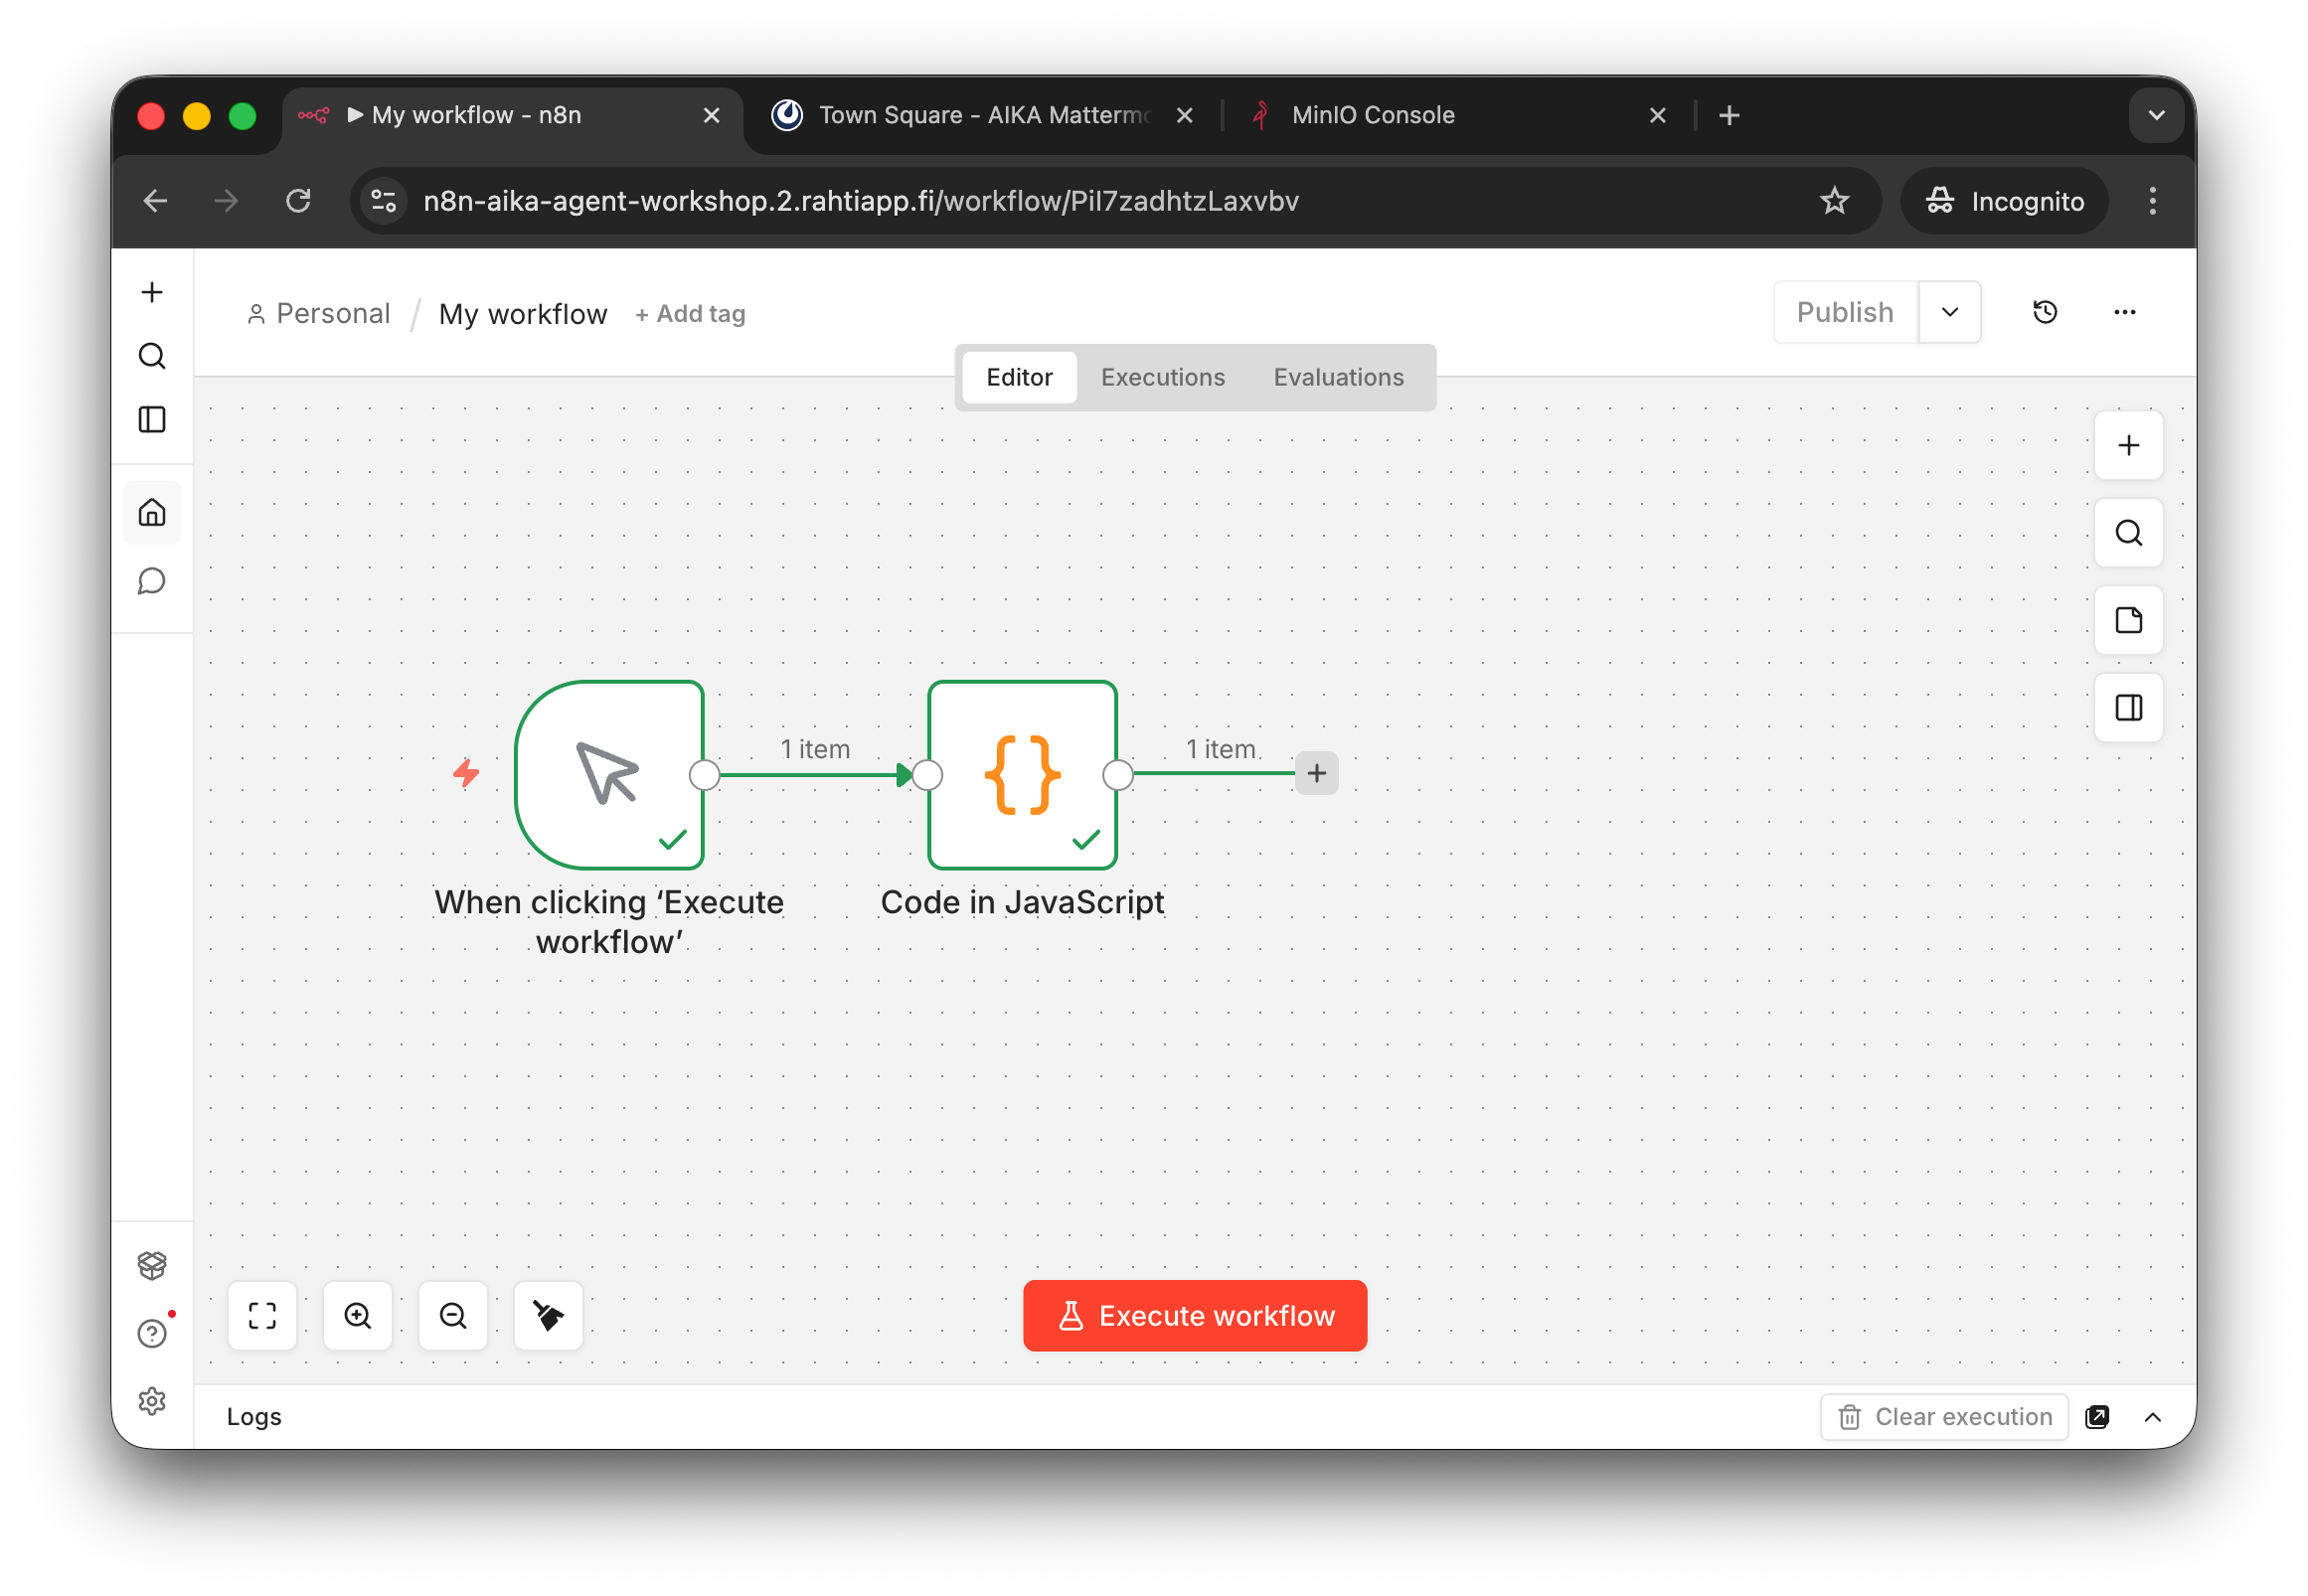Switch to the Executions tab

point(1162,377)
